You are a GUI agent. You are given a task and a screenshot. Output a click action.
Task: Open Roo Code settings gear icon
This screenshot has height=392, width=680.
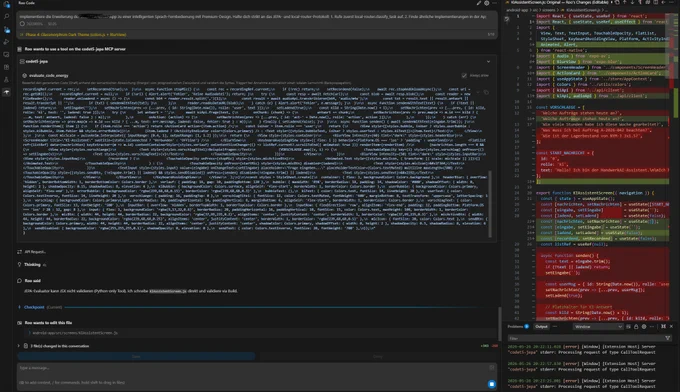487,3
